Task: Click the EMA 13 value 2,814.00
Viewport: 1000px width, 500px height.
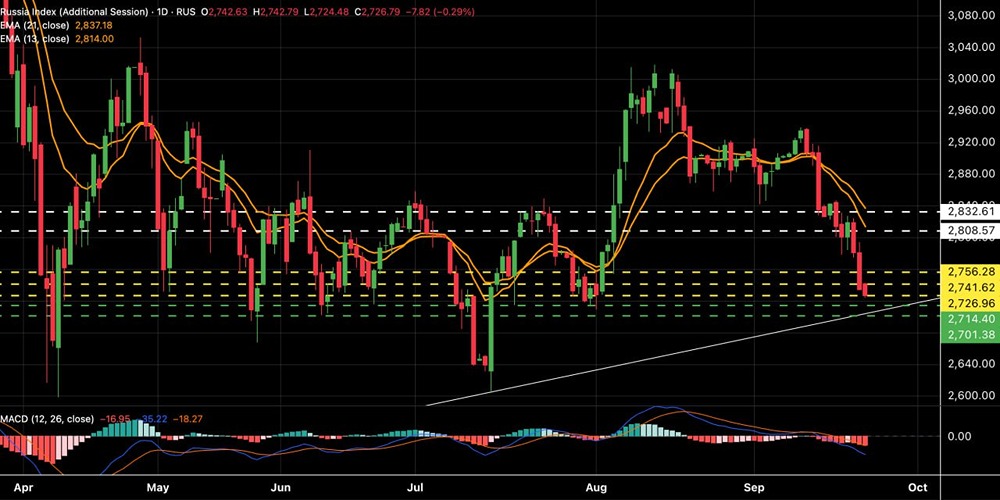Action: click(94, 39)
